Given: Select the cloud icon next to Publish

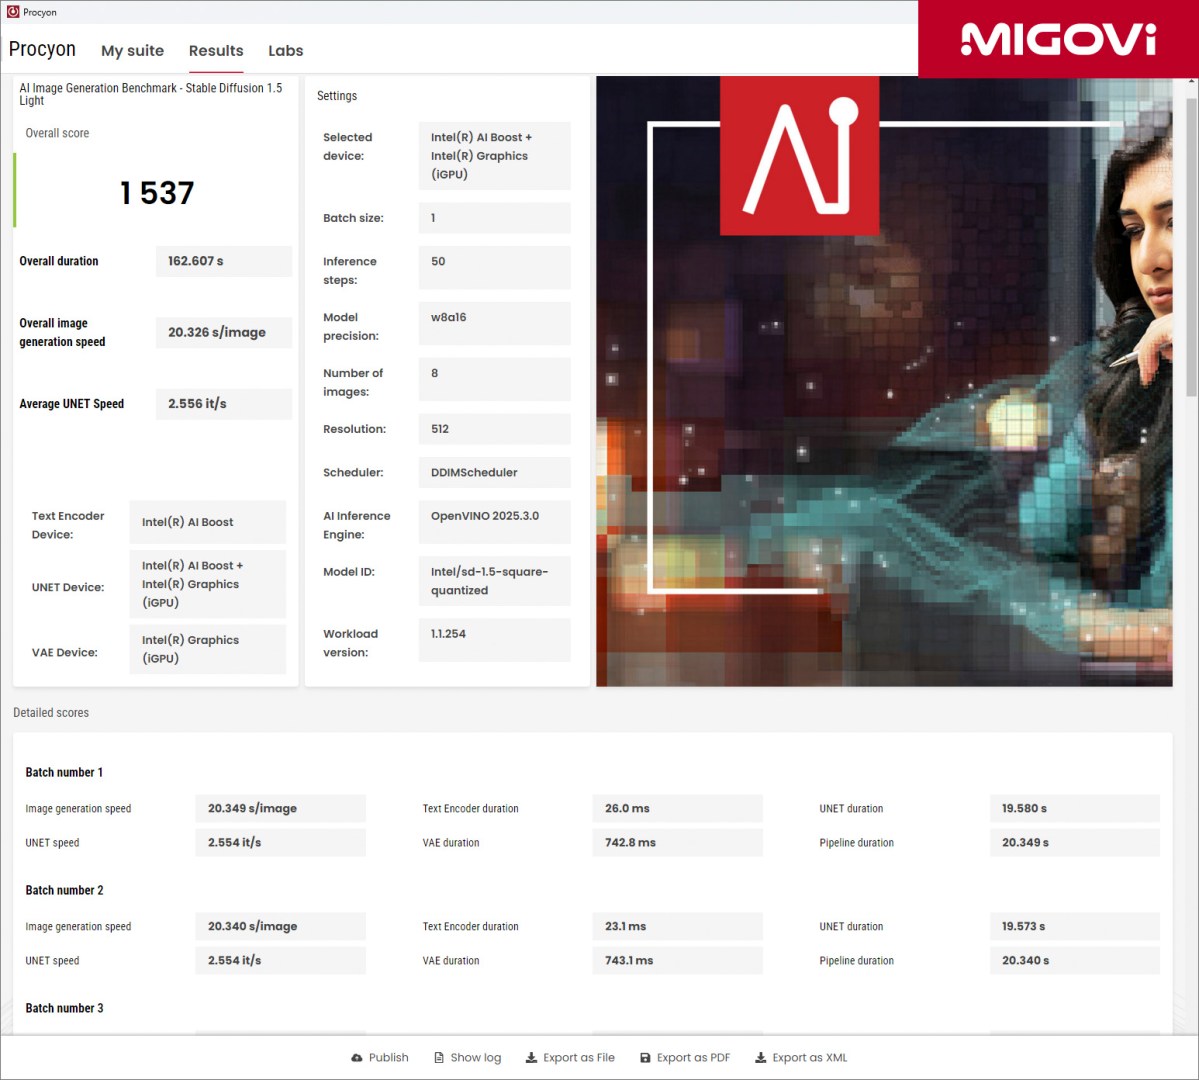Looking at the screenshot, I should point(355,1057).
